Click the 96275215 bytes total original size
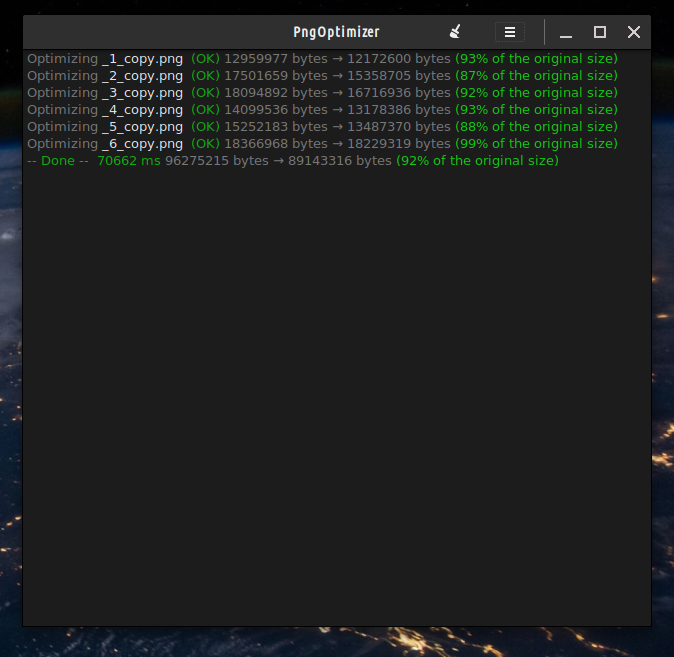674x657 pixels. click(x=217, y=161)
